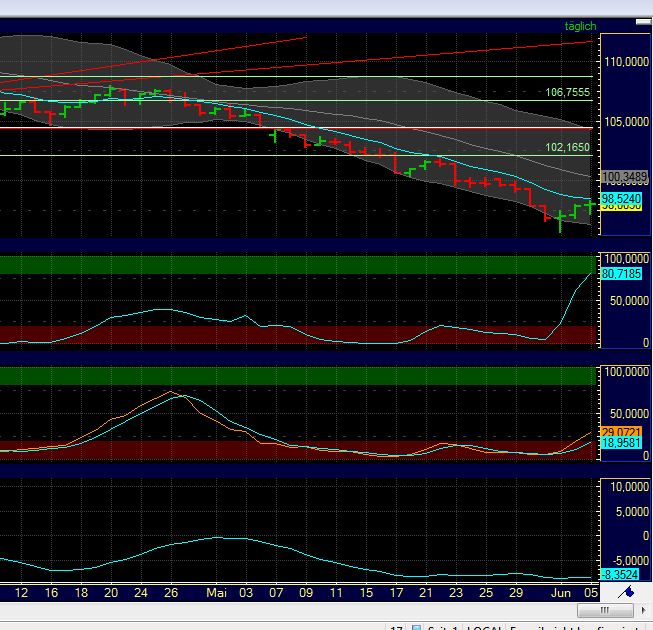Screen dimensions: 653x630
Task: Click the '20' date label on the time axis
Action: [111, 592]
